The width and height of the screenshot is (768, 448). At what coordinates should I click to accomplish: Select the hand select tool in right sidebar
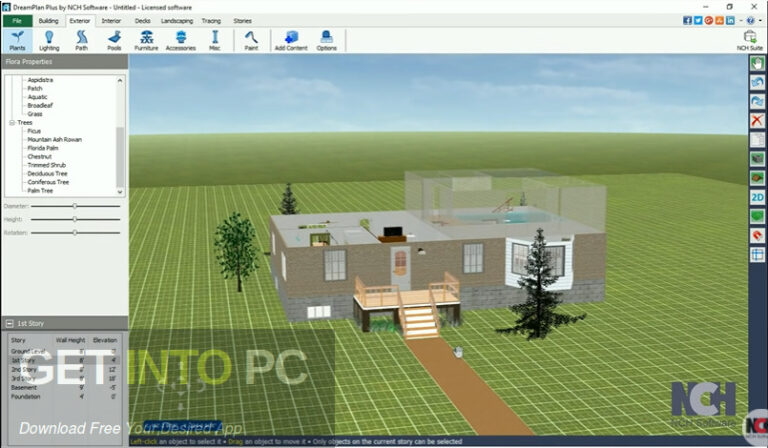click(757, 63)
